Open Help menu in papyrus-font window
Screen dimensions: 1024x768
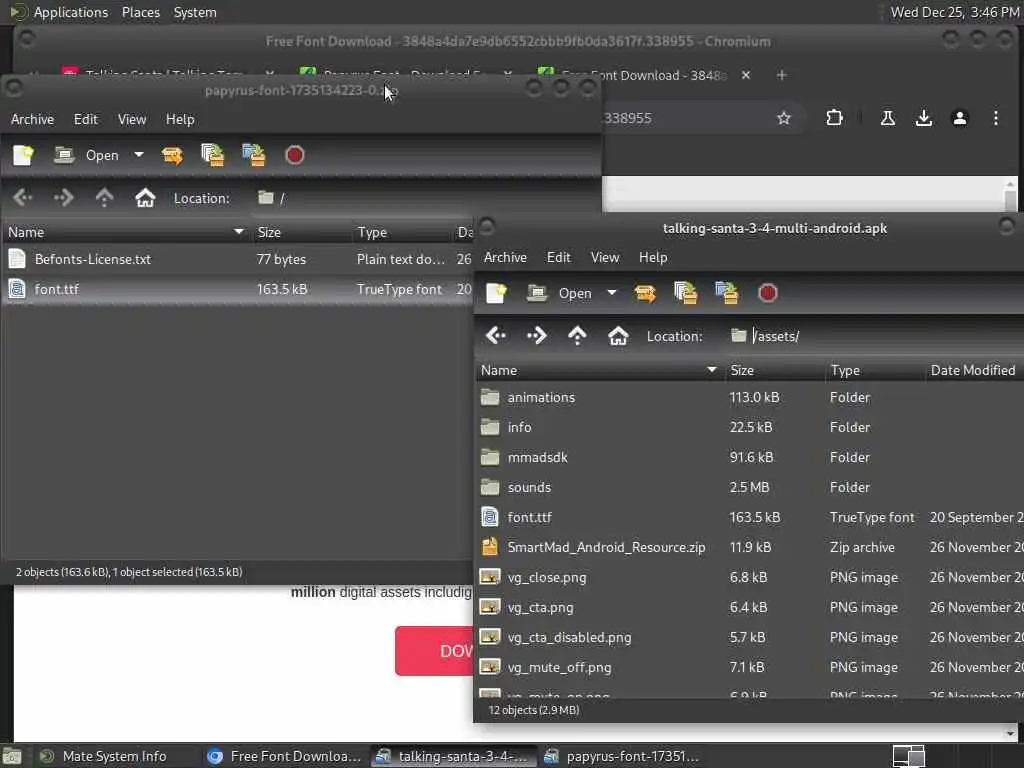180,120
